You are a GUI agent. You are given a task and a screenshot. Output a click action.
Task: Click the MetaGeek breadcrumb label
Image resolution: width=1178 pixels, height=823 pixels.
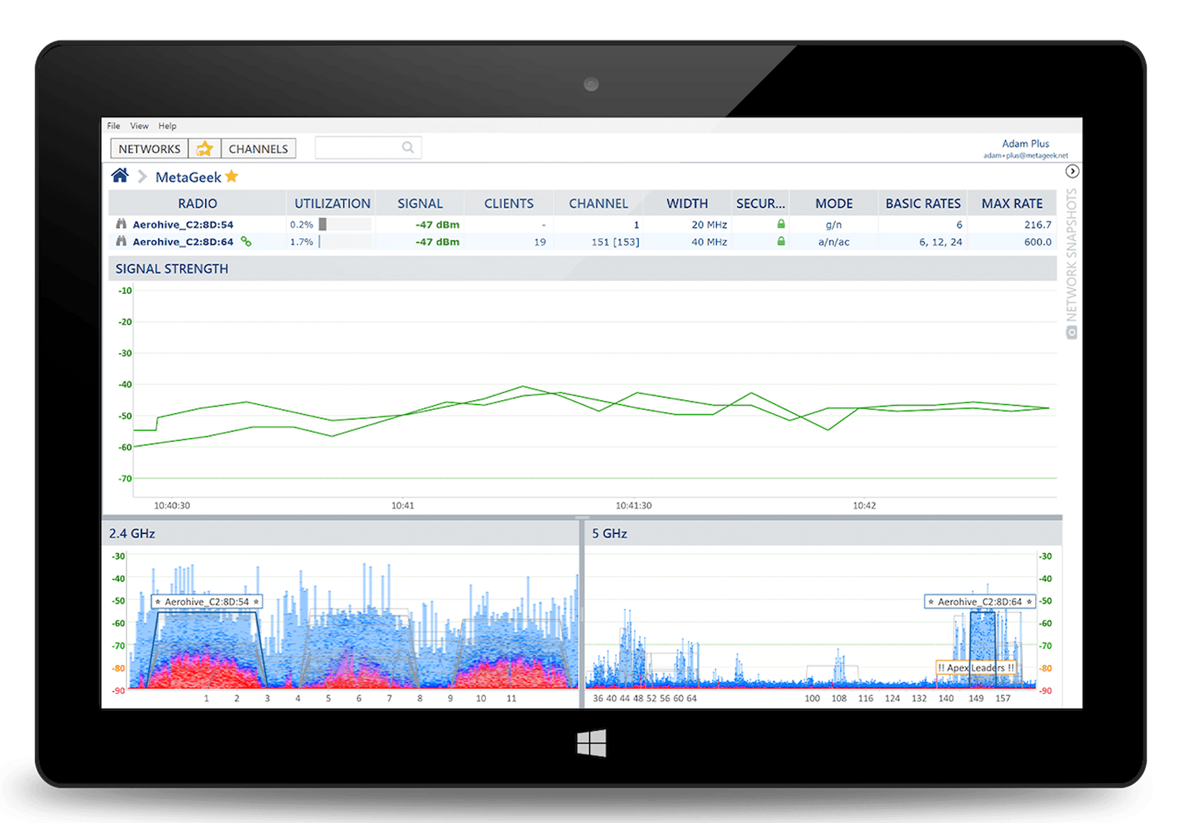tap(188, 177)
